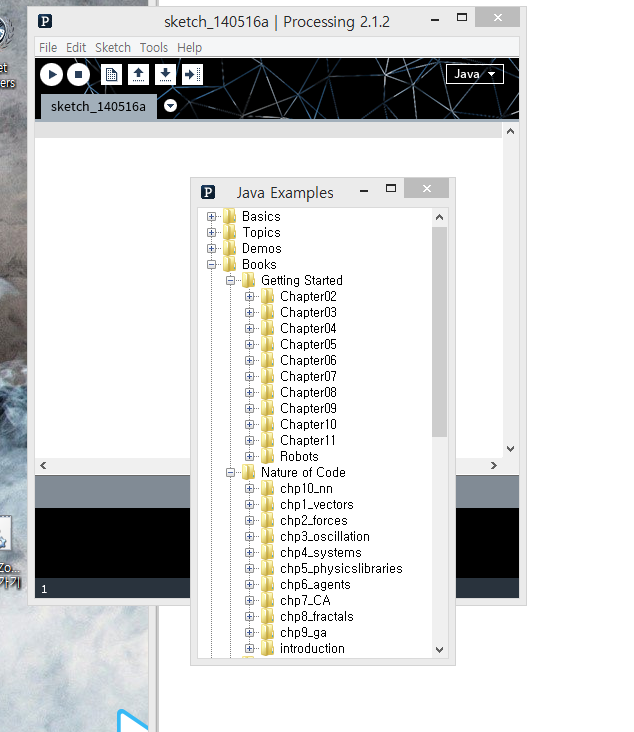Screen dimensions: 634x732
Task: Expand the Demos folder
Action: (x=211, y=248)
